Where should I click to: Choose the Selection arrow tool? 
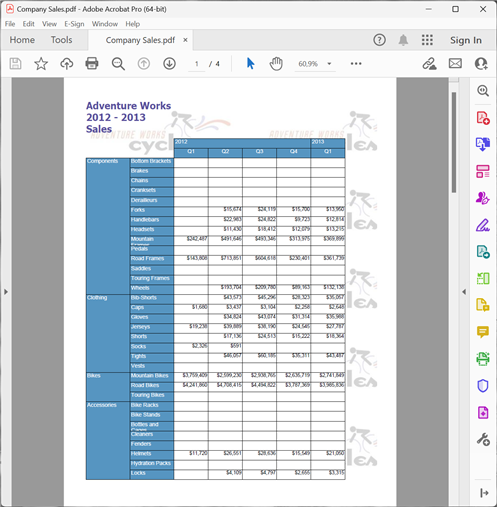[x=250, y=64]
